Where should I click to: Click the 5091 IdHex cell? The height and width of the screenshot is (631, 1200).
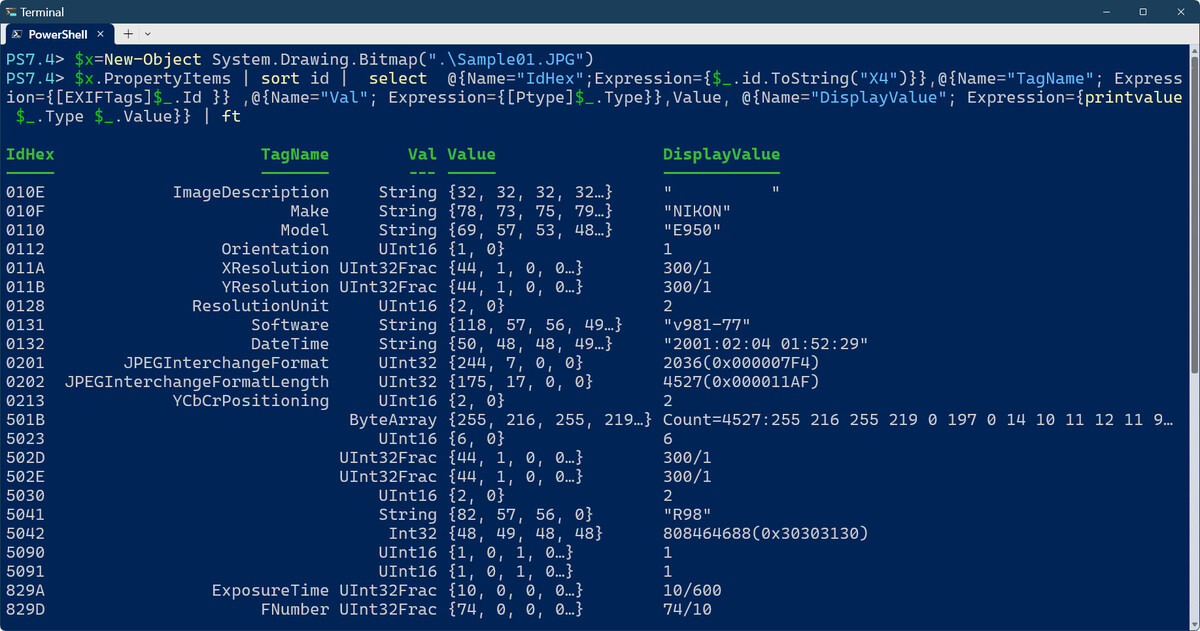coord(25,572)
